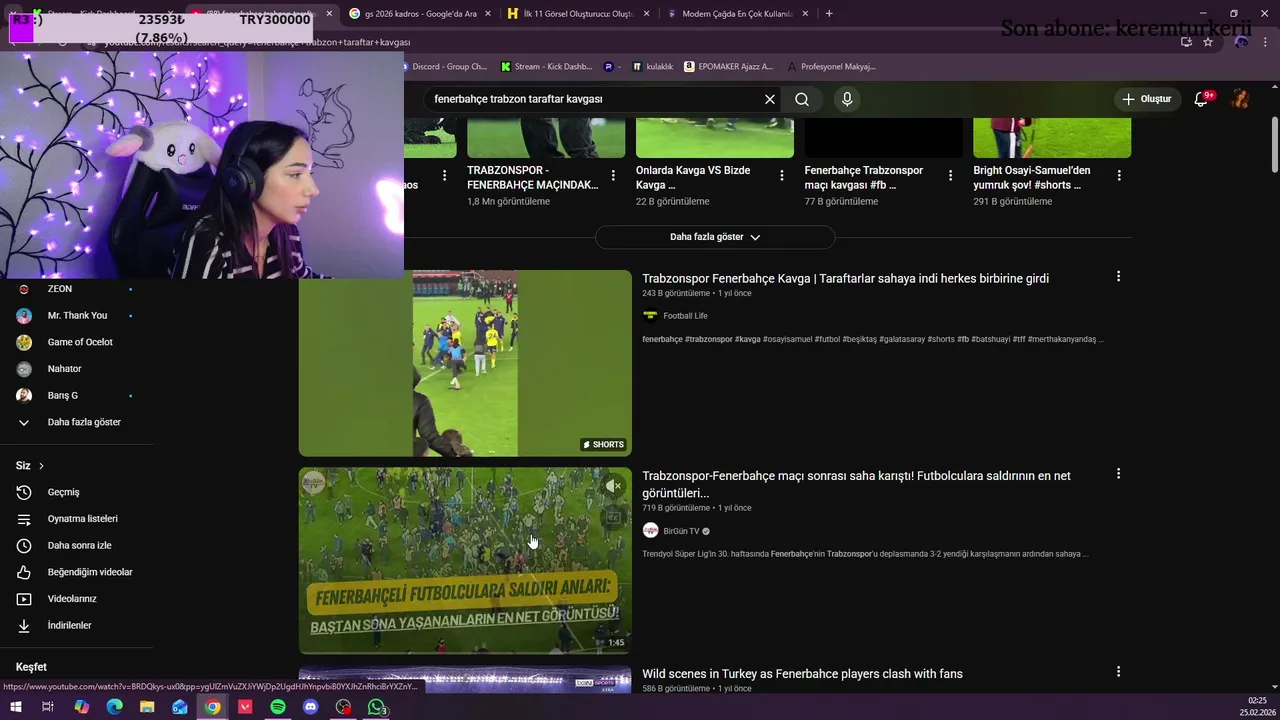Start voice search with the microphone
This screenshot has width=1280, height=720.
pos(847,99)
